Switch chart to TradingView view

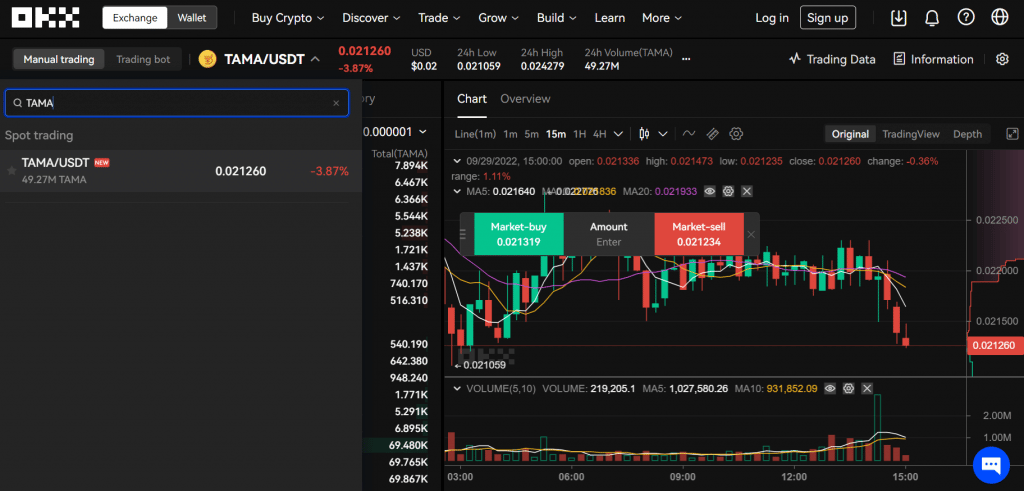tap(911, 134)
